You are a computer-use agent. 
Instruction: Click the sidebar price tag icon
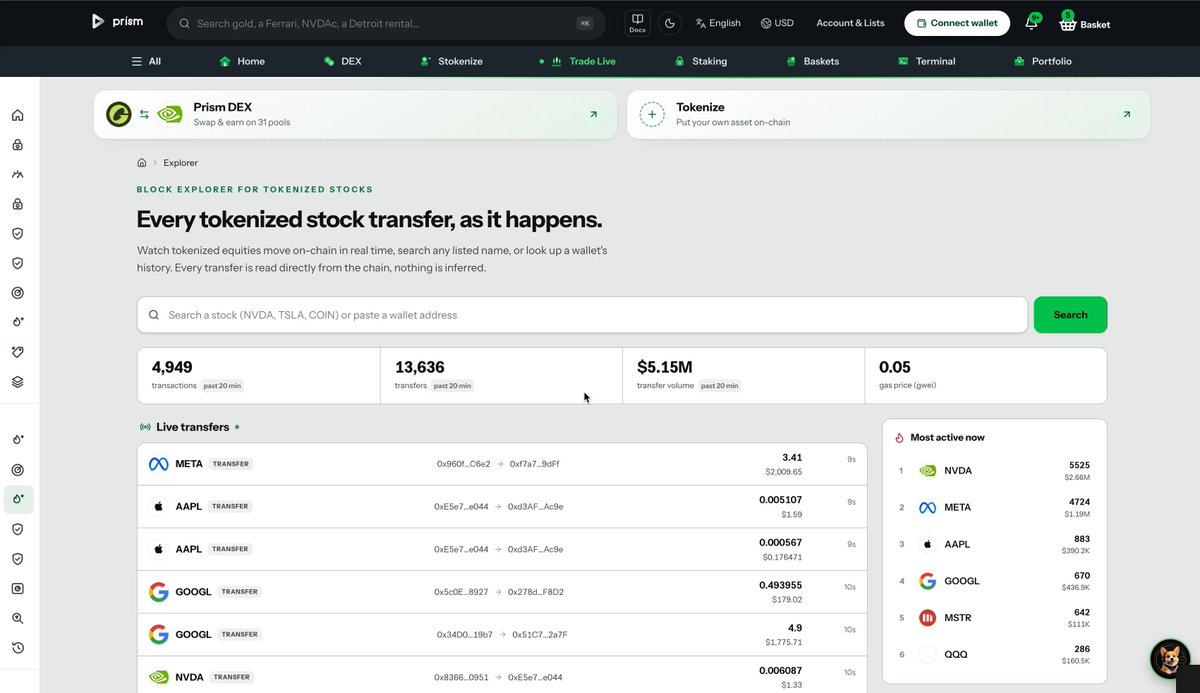click(18, 352)
